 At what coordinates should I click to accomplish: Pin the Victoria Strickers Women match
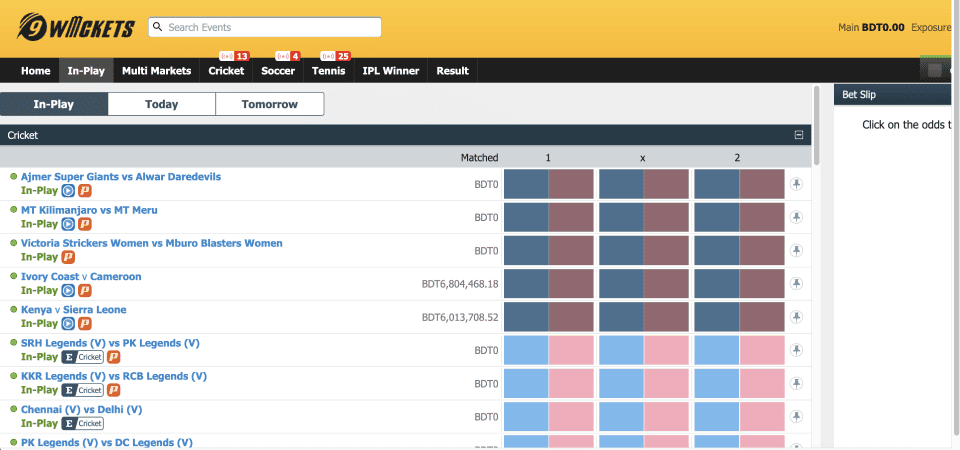(796, 250)
